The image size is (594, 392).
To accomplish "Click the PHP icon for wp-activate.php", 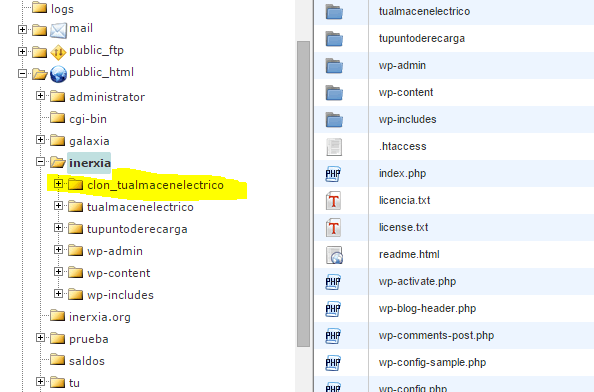I will point(333,282).
